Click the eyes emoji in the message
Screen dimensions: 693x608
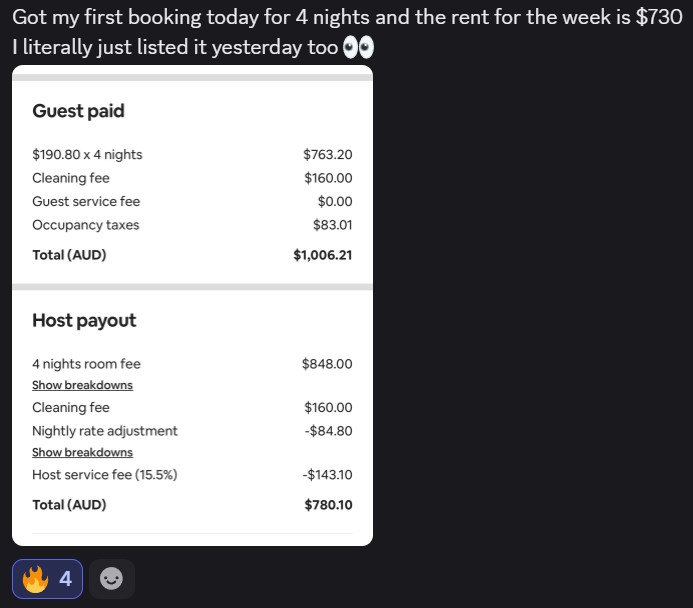point(358,48)
